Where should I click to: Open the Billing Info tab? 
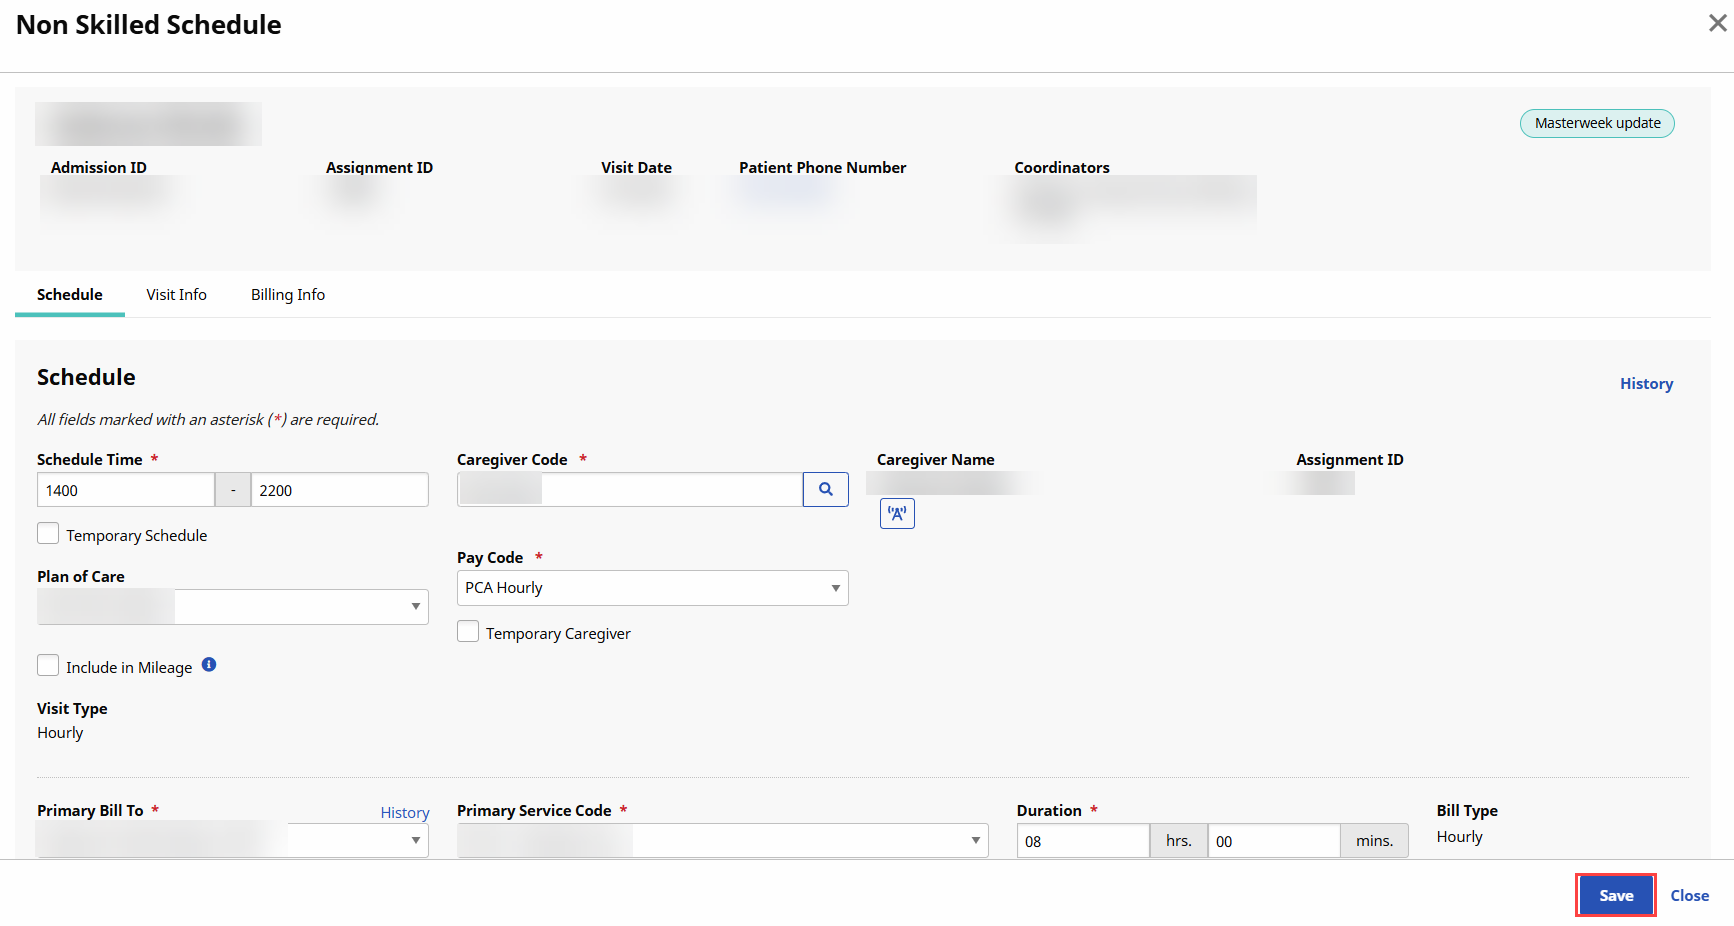coord(287,294)
